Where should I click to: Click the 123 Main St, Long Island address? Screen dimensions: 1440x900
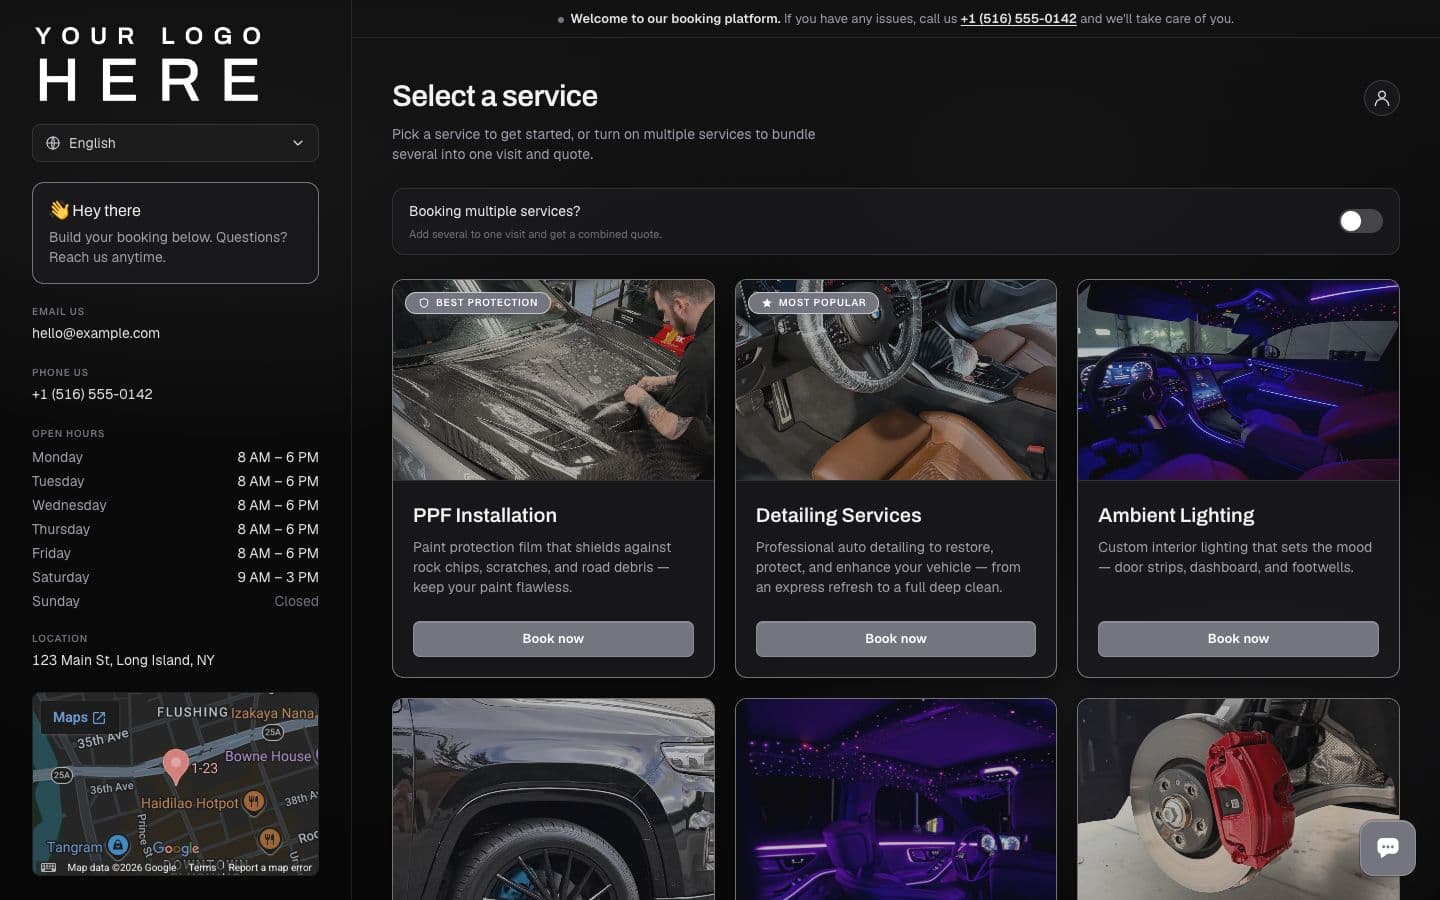point(123,660)
